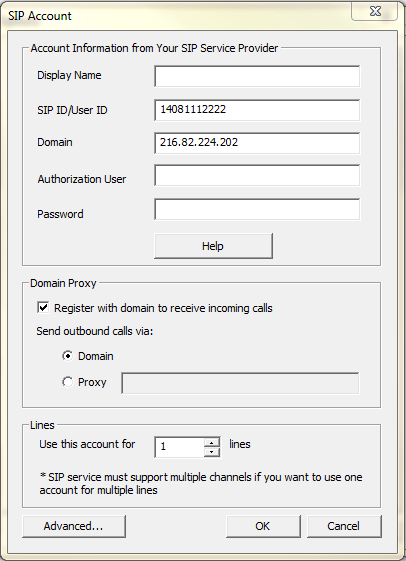The height and width of the screenshot is (561, 406).
Task: Uncheck Register with domain checkbox
Action: click(43, 308)
